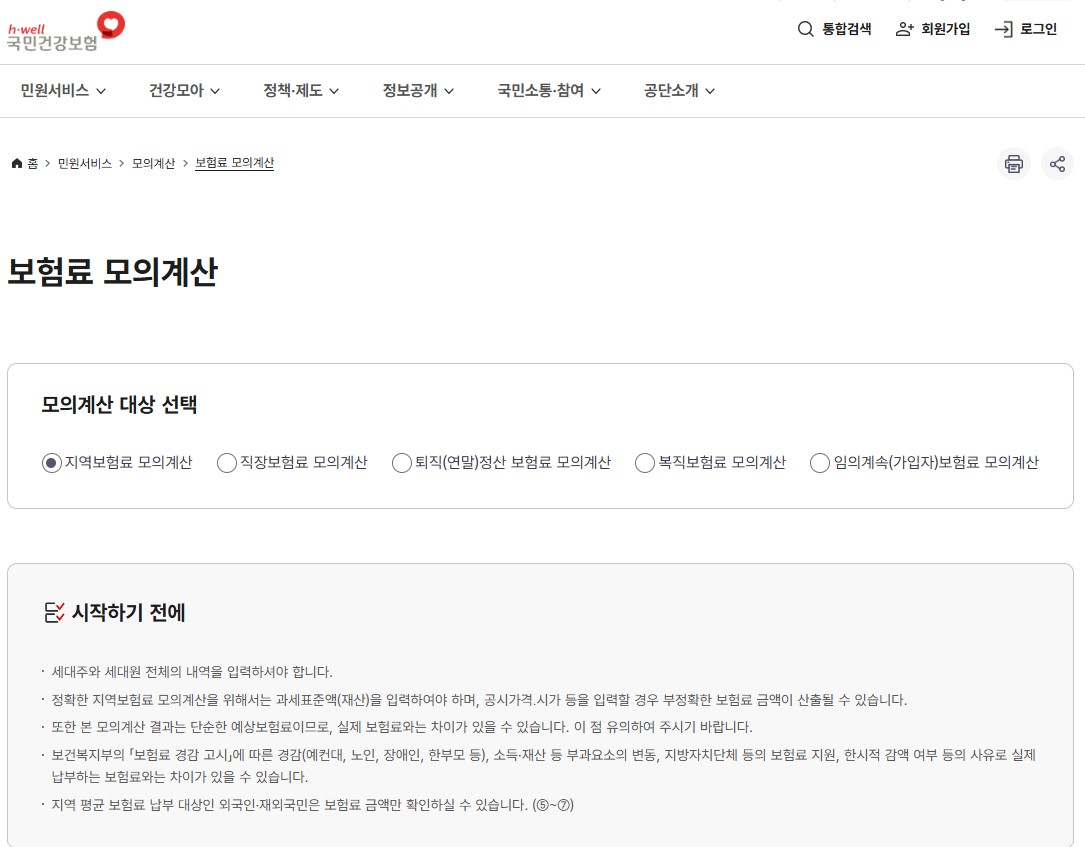The width and height of the screenshot is (1085, 847).
Task: Select the 복직보험료 모의계산 radio button
Action: point(644,462)
